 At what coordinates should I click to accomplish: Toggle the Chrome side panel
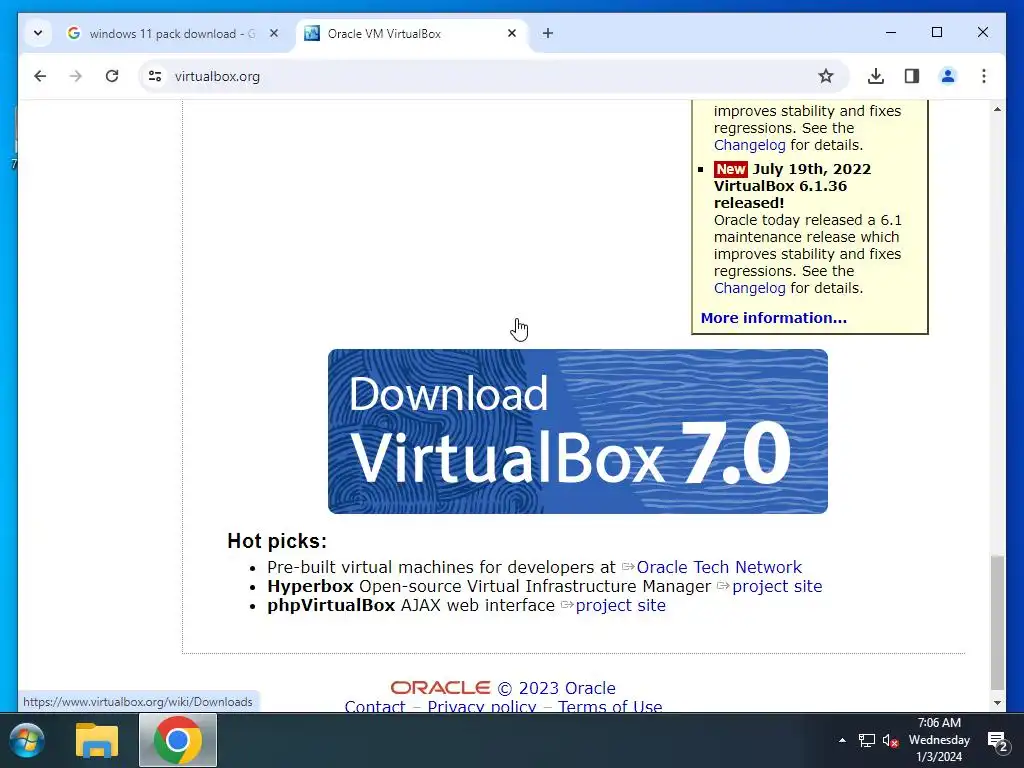click(x=912, y=76)
